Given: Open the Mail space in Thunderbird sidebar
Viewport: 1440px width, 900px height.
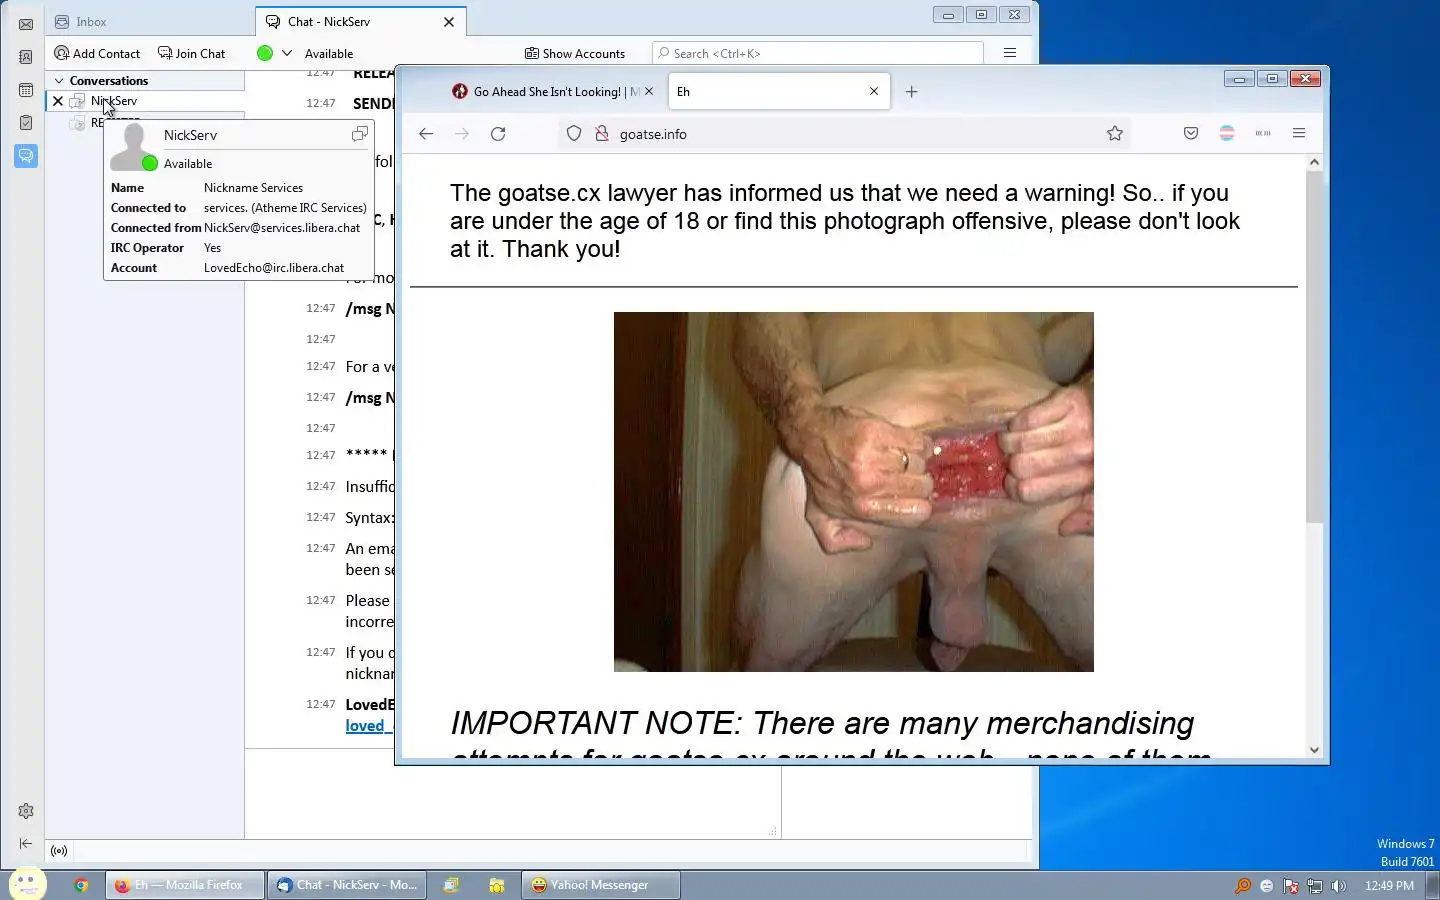Looking at the screenshot, I should [x=26, y=24].
